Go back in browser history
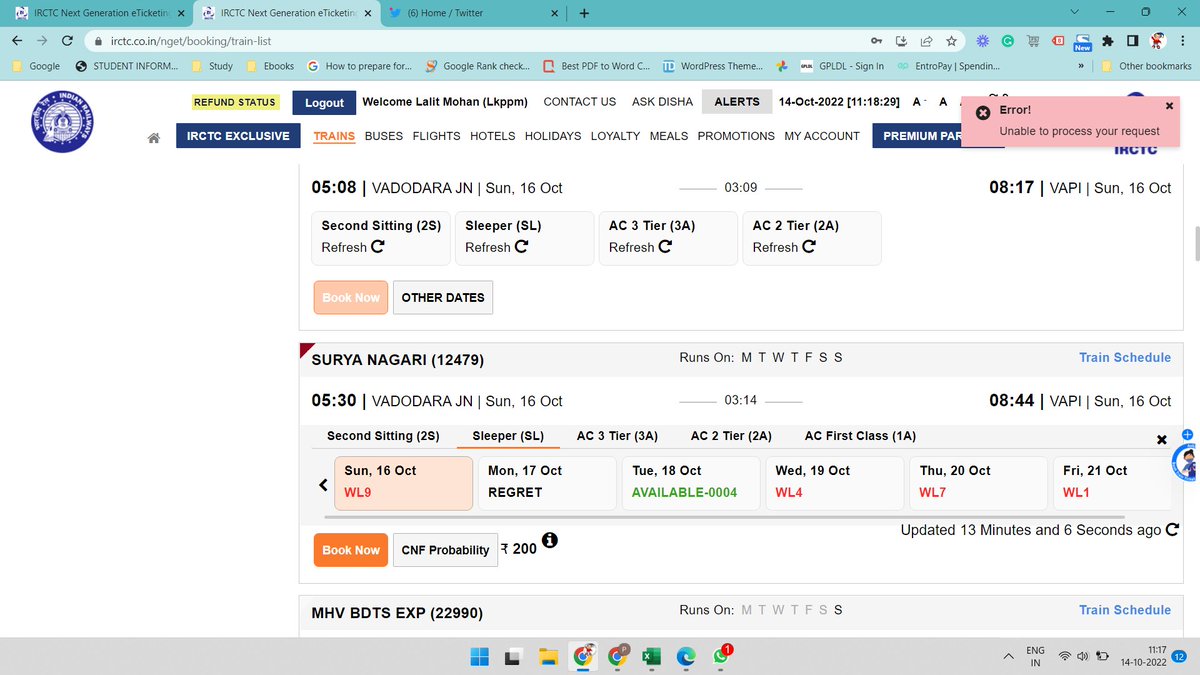This screenshot has width=1200, height=675. click(x=17, y=41)
